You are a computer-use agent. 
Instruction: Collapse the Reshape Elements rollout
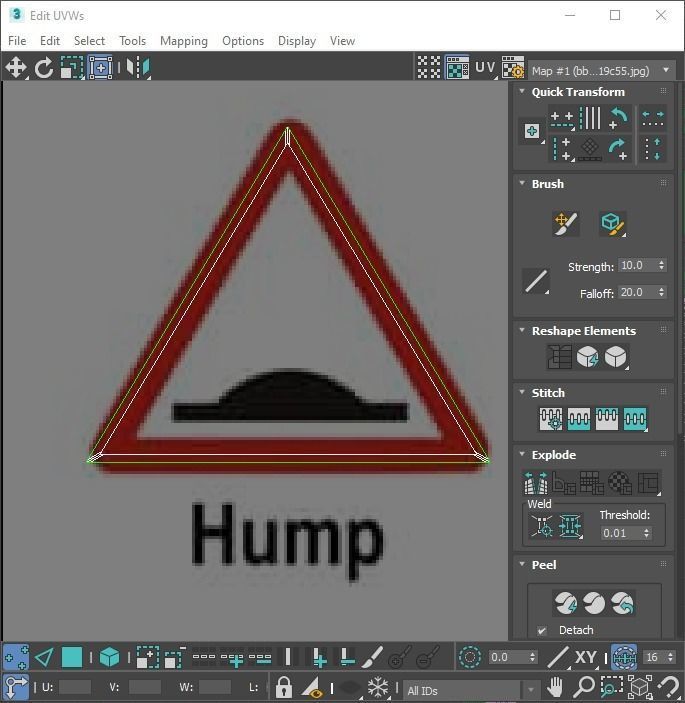click(522, 330)
